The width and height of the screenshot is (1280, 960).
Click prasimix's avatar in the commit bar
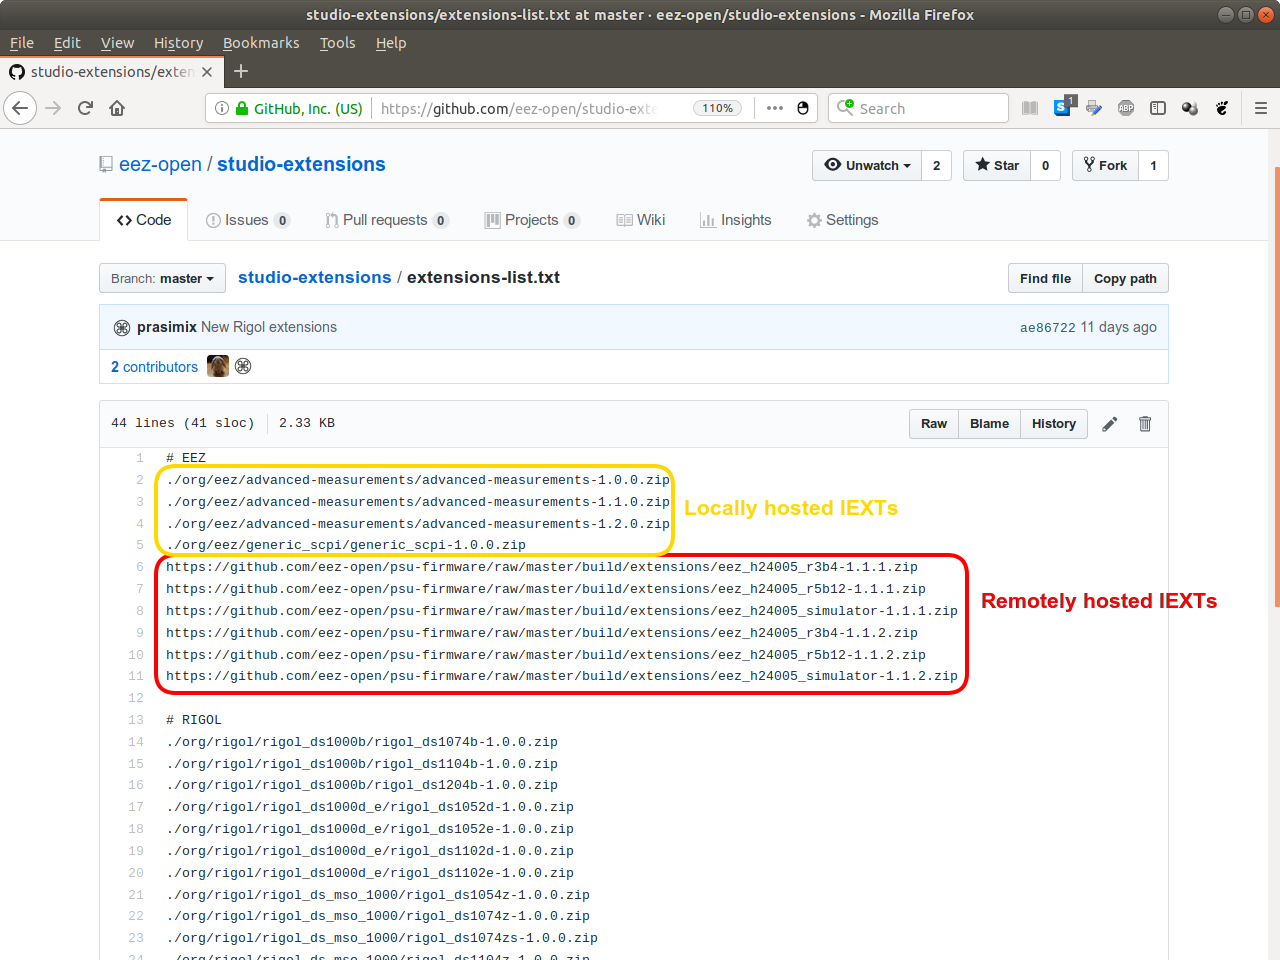click(x=122, y=327)
